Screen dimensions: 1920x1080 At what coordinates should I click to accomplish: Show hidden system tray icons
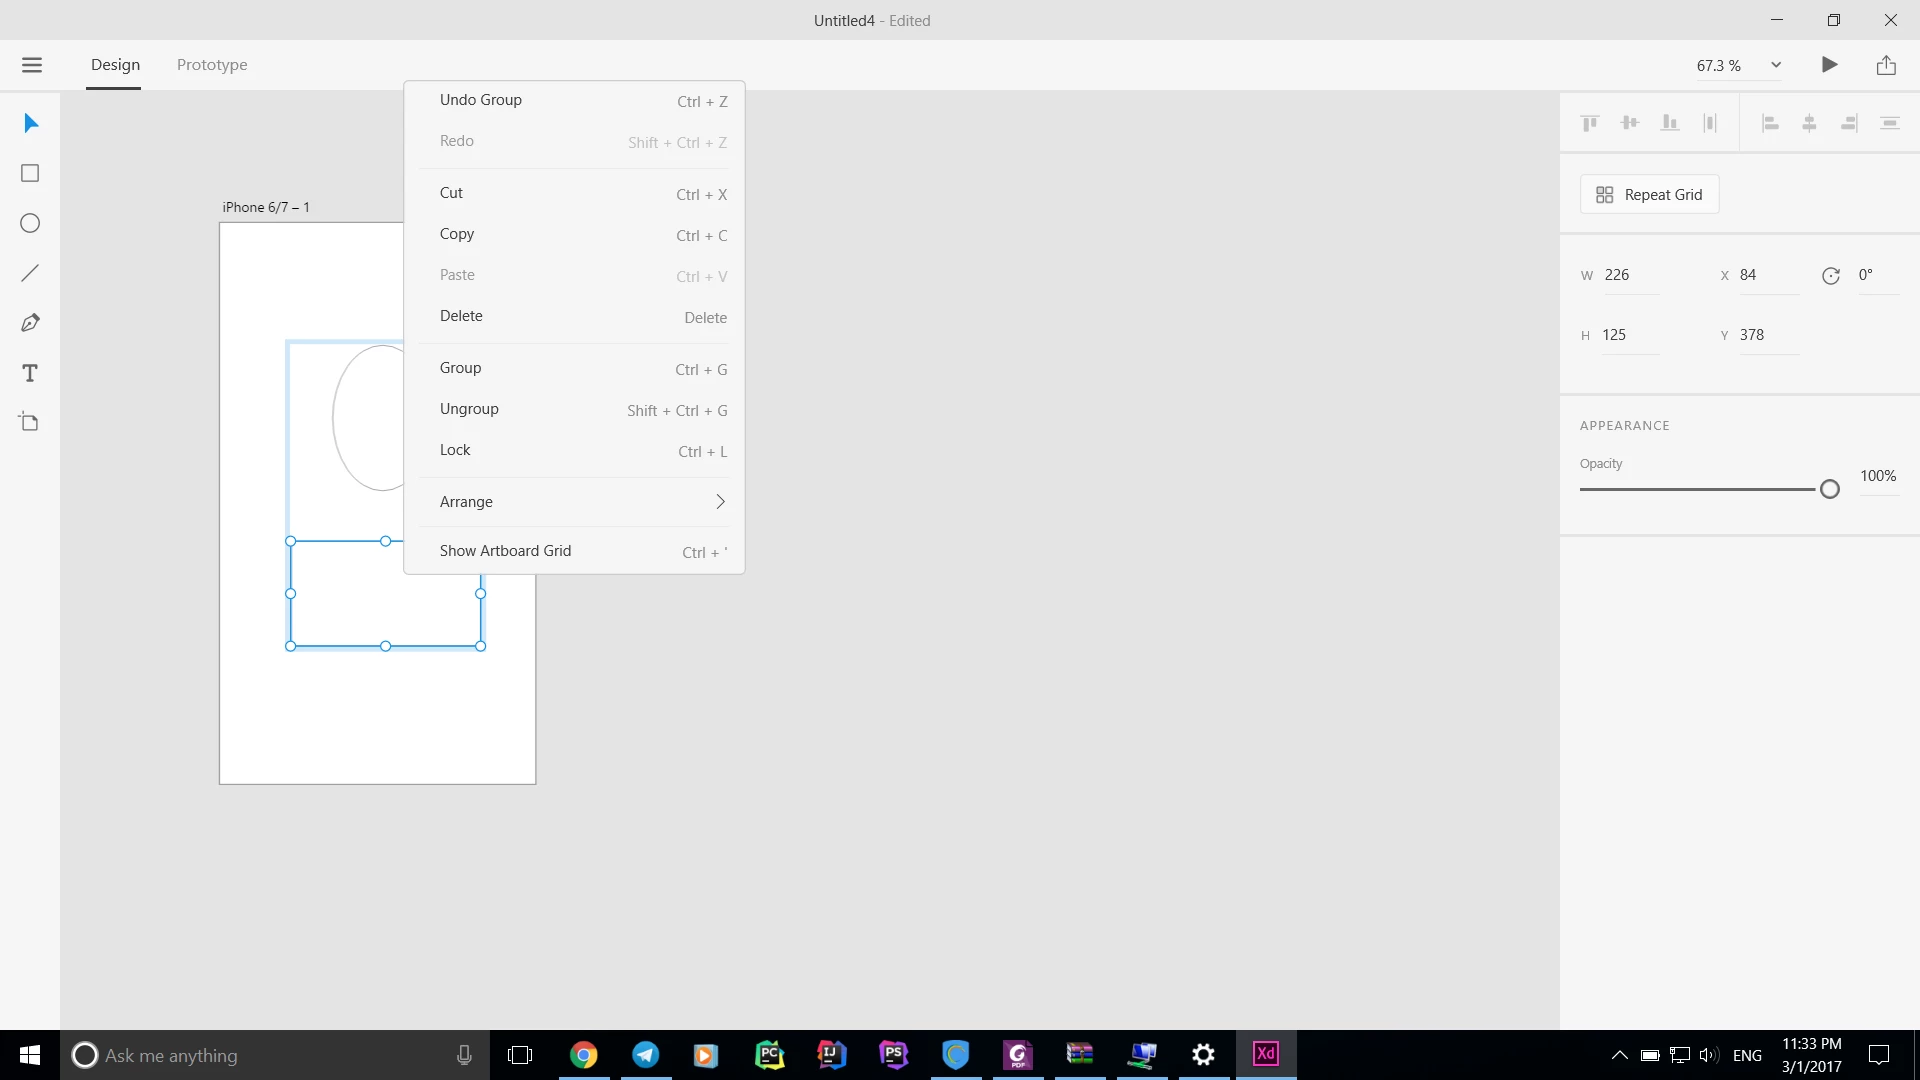[x=1619, y=1055]
